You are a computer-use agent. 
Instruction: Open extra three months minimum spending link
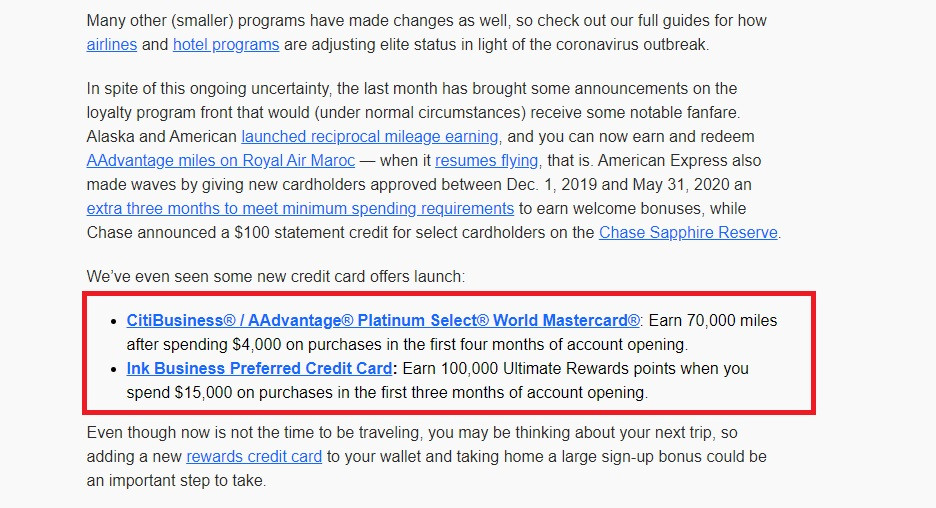click(x=300, y=208)
